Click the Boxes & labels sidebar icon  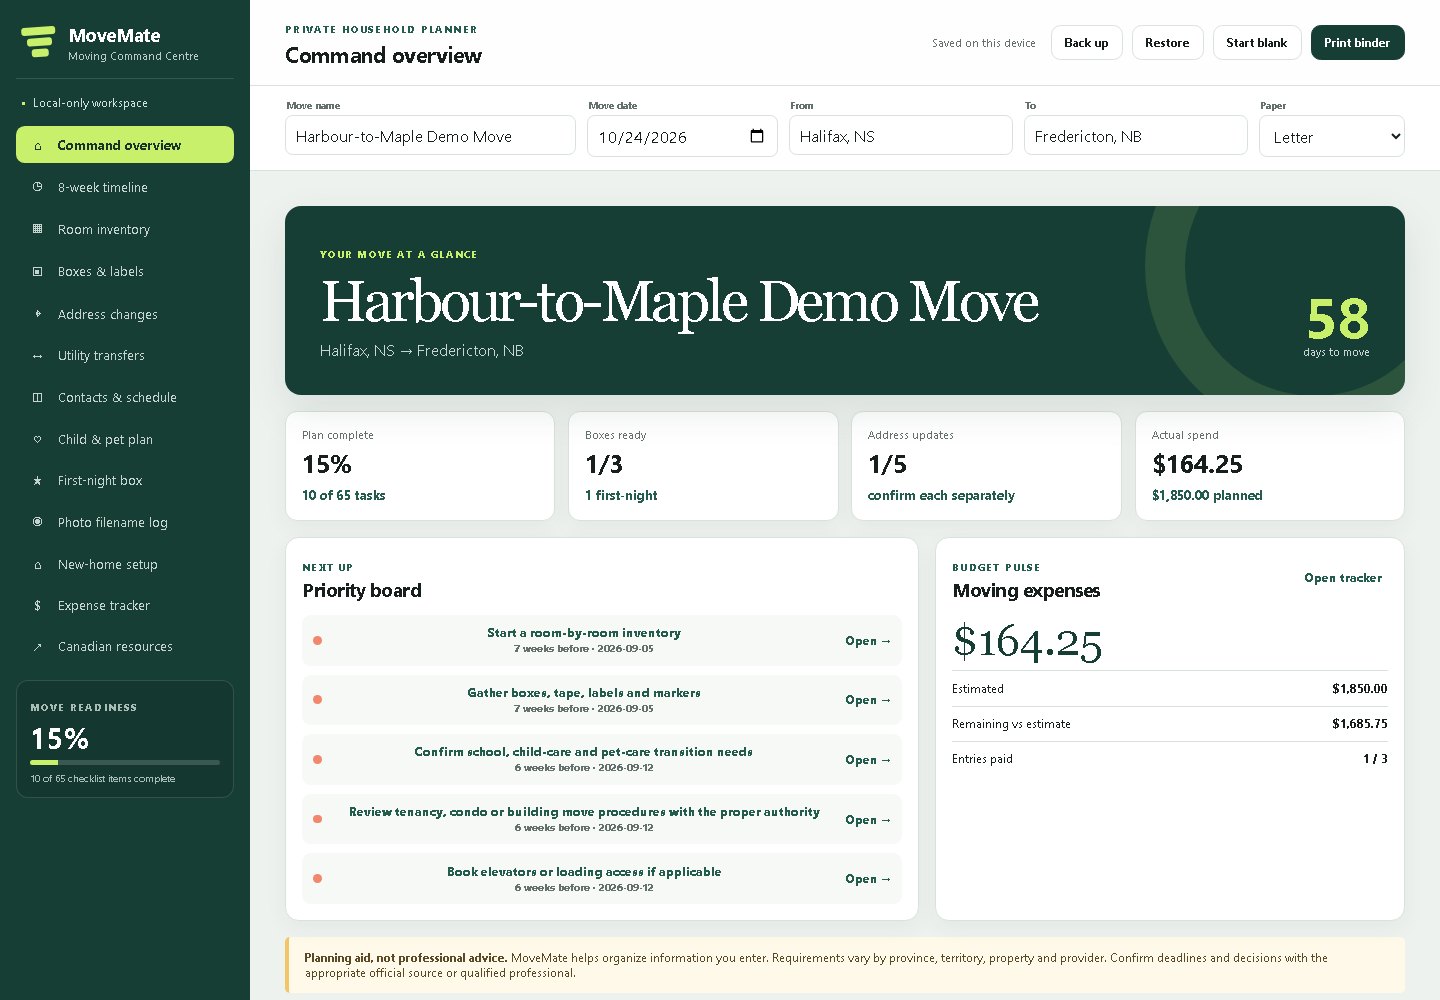tap(38, 271)
